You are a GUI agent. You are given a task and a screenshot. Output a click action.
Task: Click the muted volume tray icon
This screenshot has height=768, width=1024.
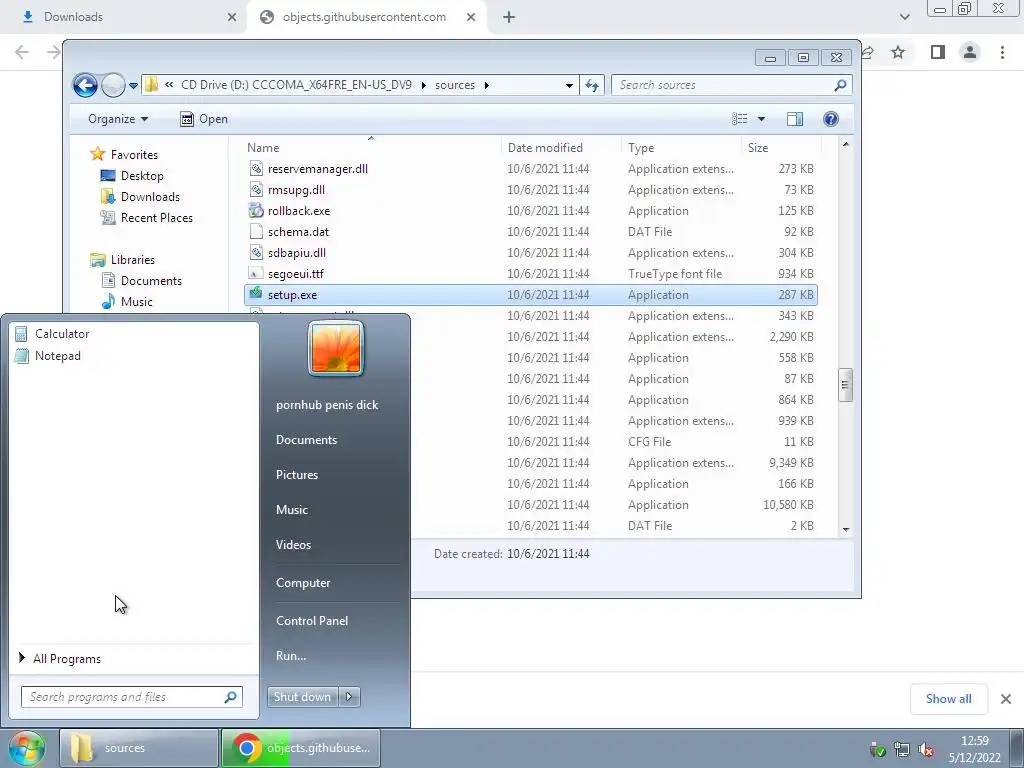click(x=925, y=749)
